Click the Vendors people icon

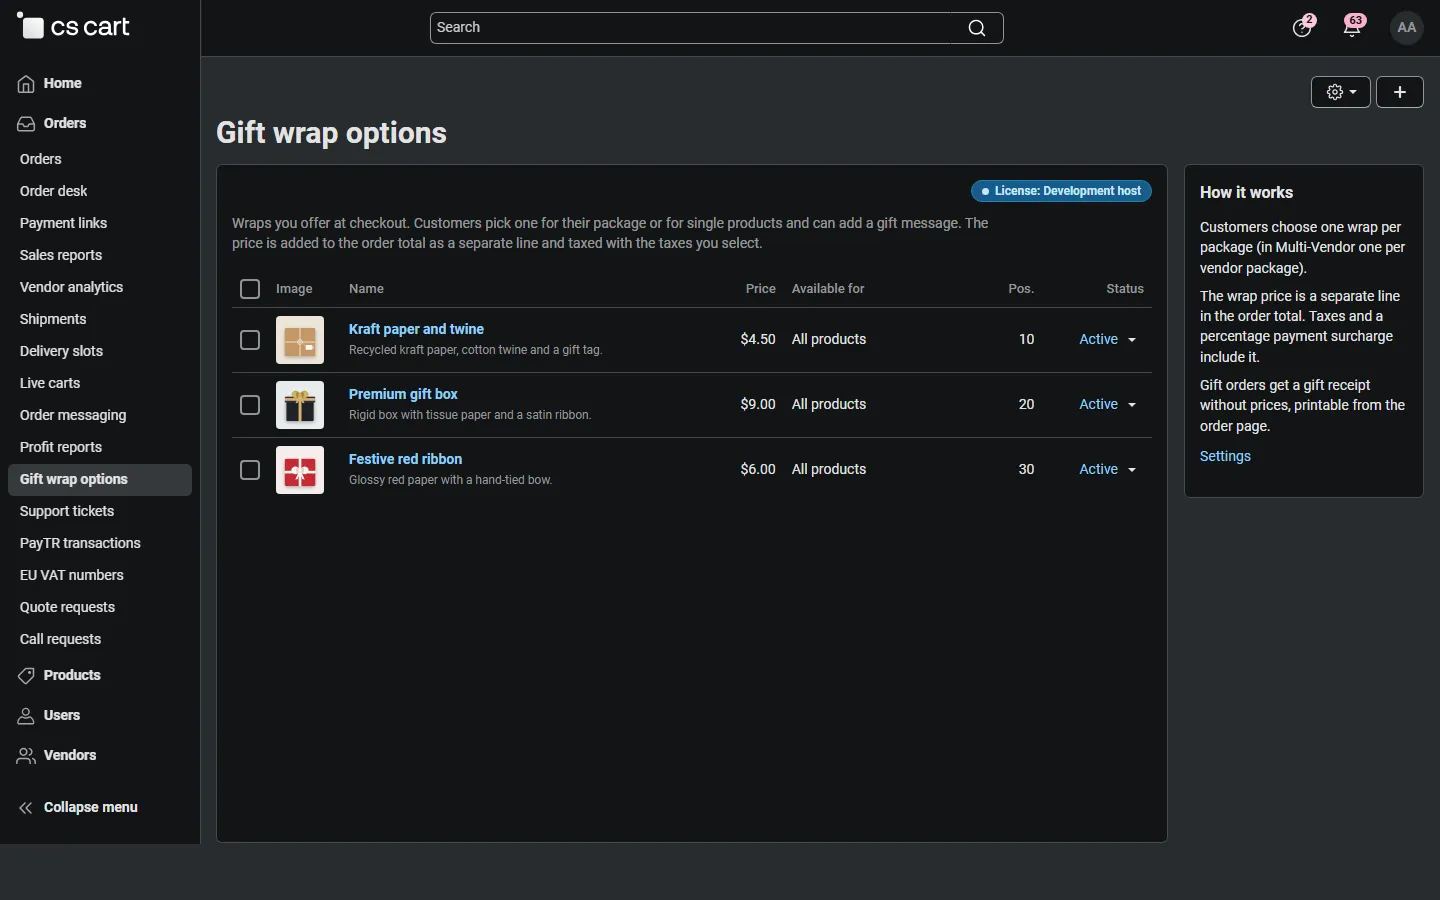click(26, 756)
